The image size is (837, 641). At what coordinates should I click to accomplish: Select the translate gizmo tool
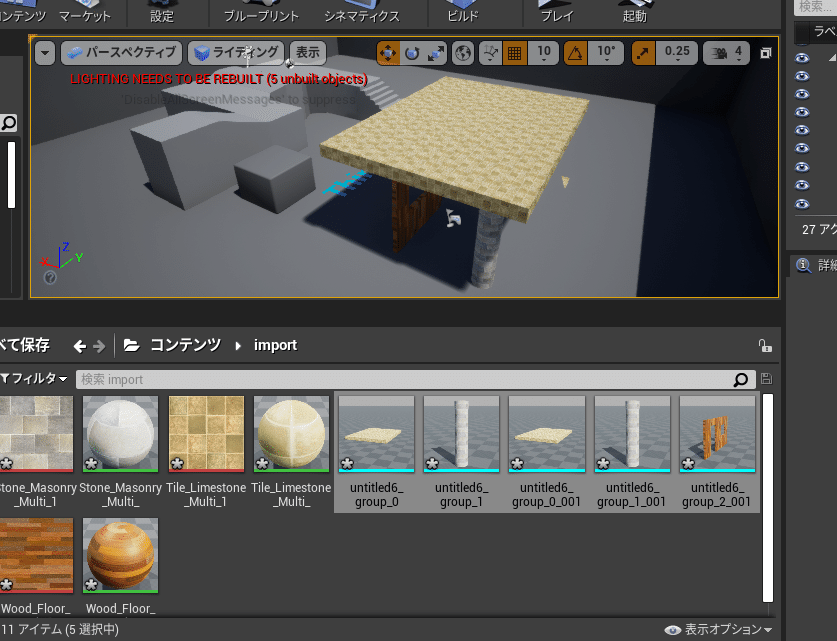pyautogui.click(x=388, y=53)
